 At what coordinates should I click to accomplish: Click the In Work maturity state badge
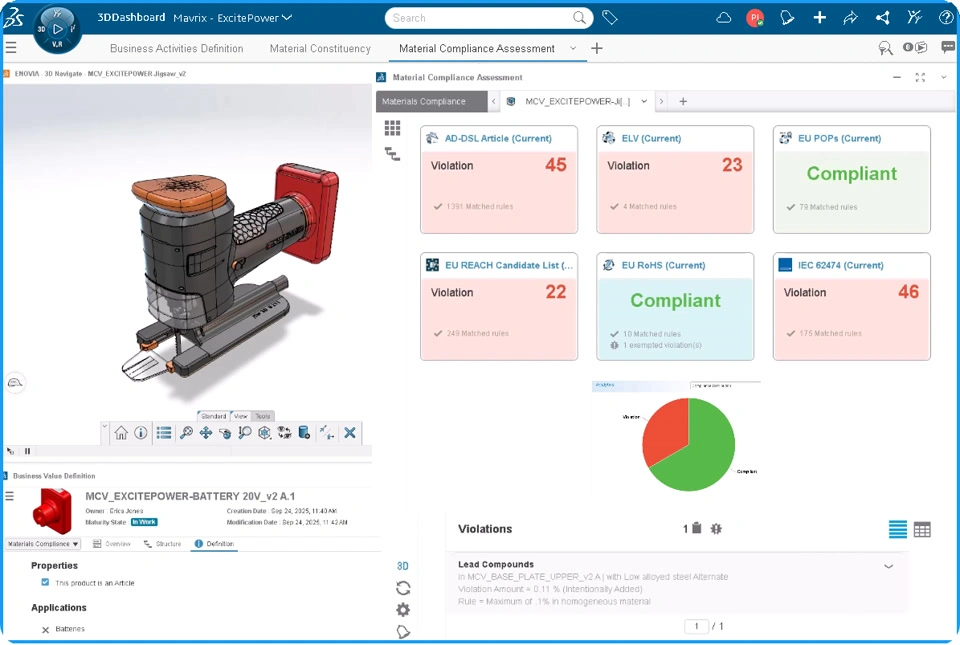click(144, 522)
